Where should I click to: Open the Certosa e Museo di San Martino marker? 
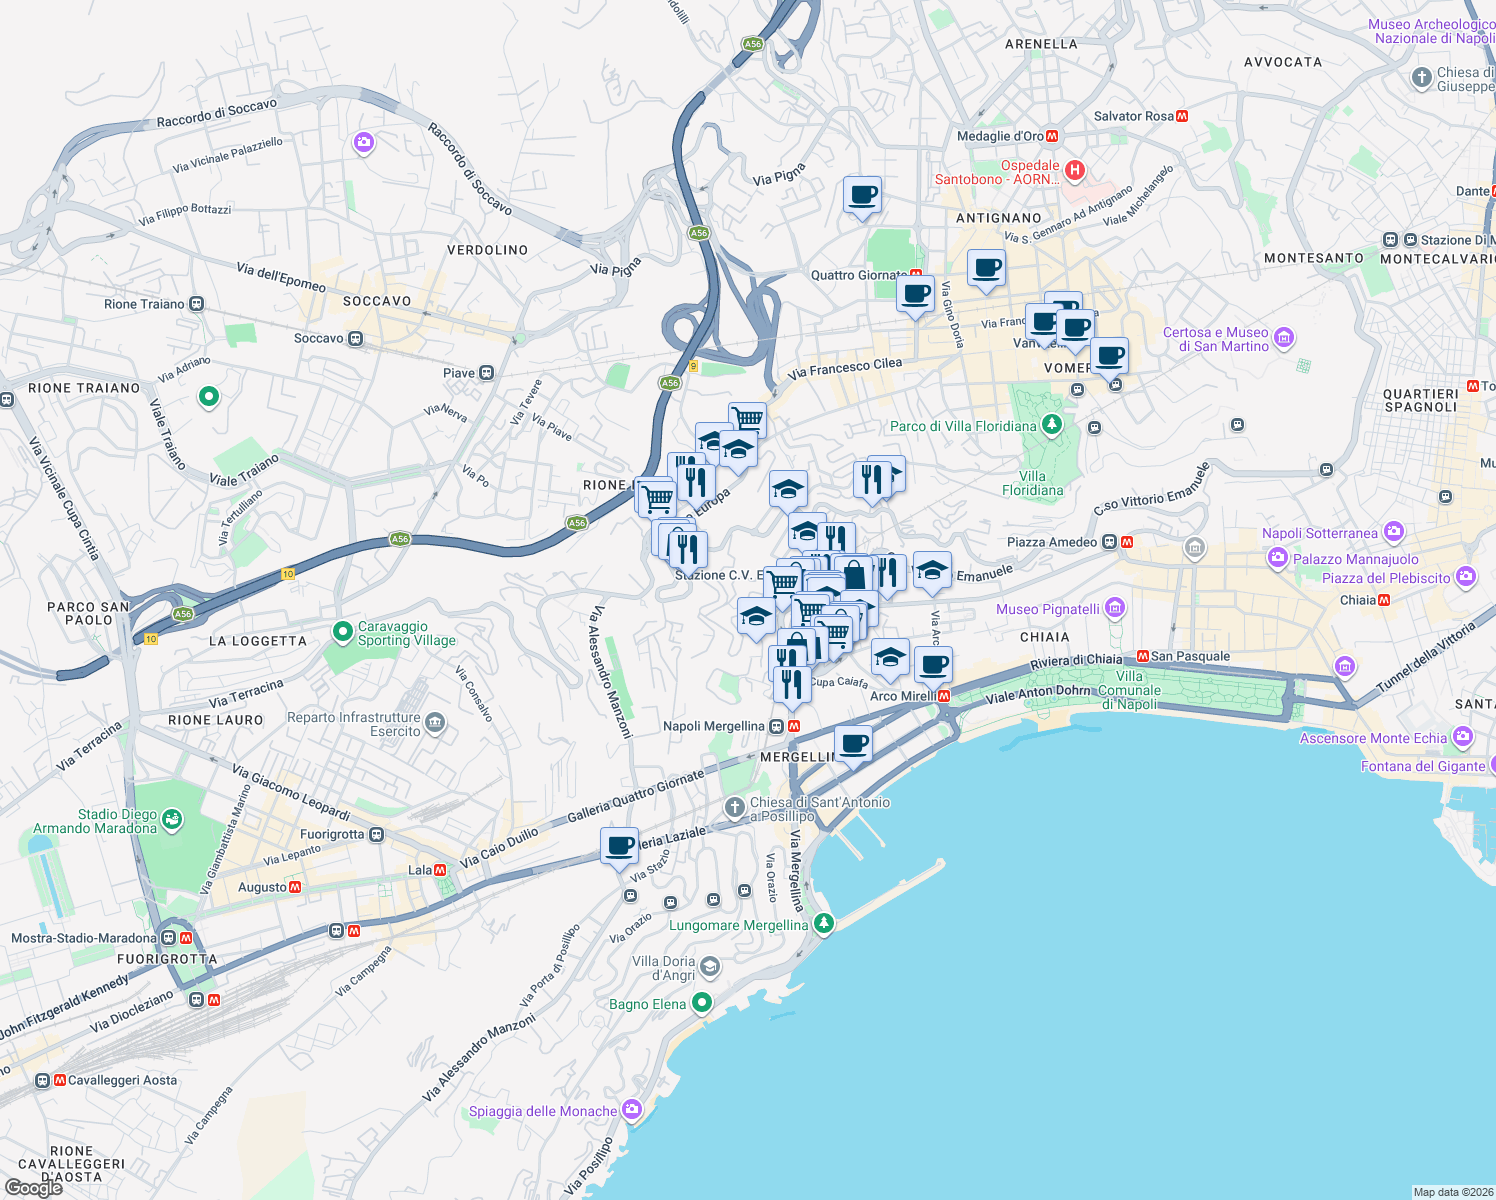click(1285, 339)
